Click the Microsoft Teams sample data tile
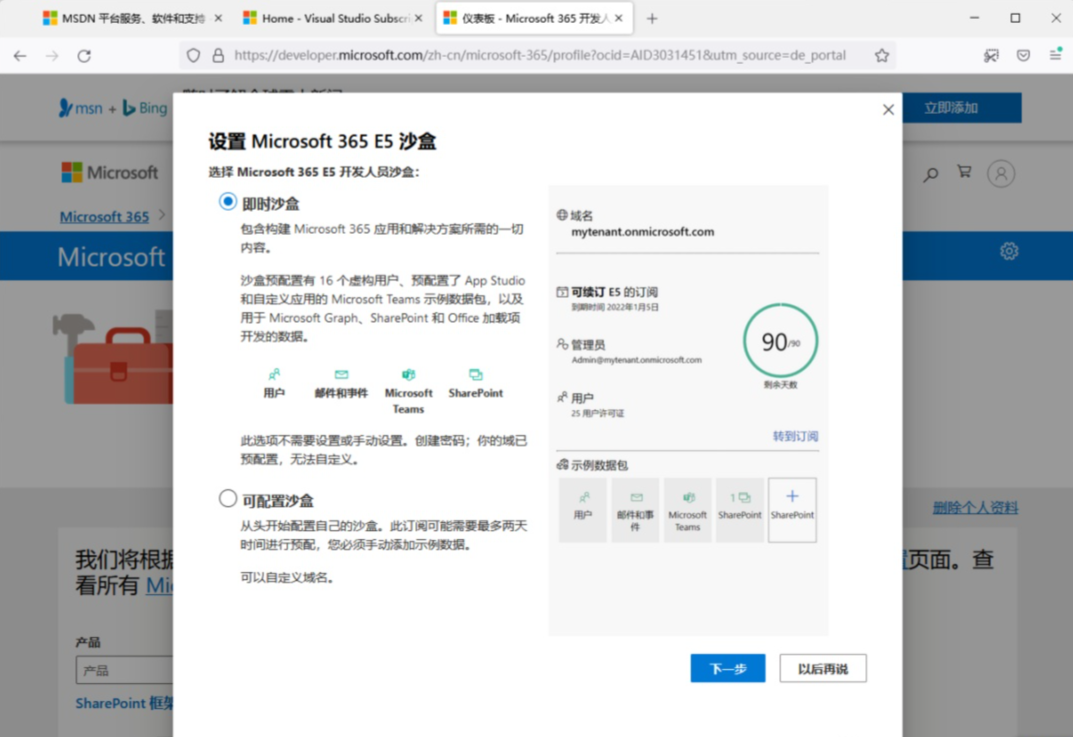Screen dimensions: 1073x737 click(688, 510)
